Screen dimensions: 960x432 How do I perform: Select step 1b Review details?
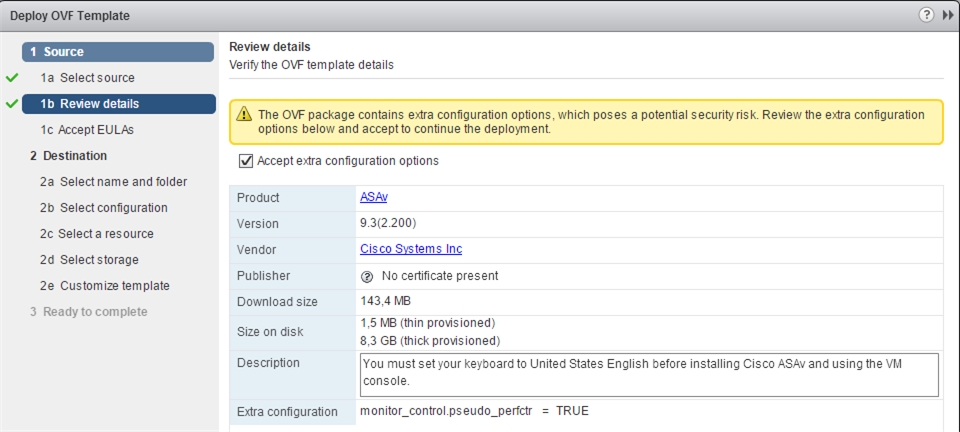point(119,104)
